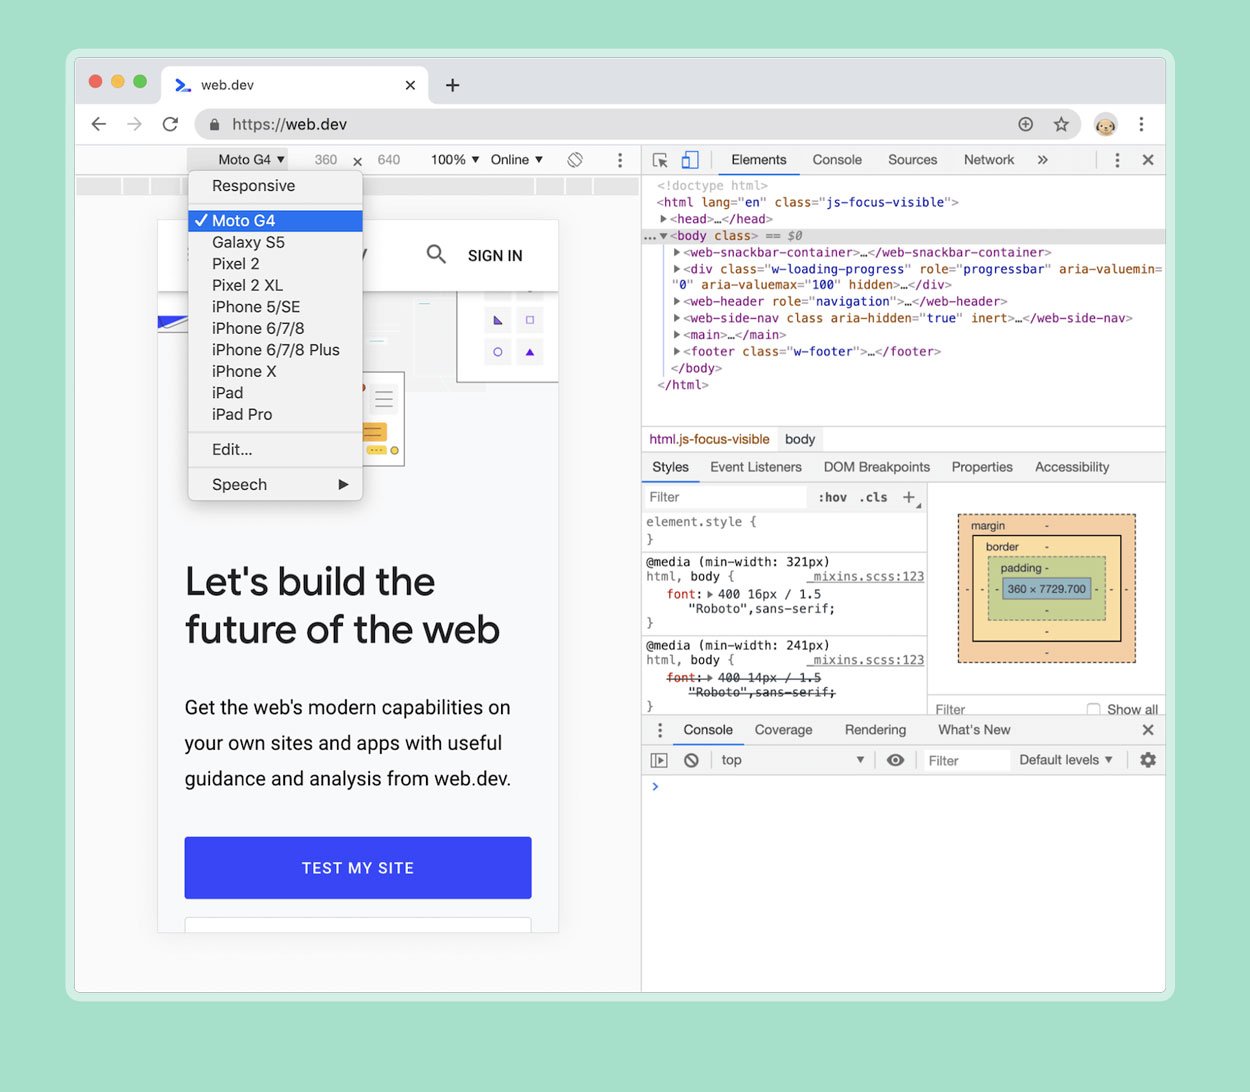Enable the Show all checkbox
Image resolution: width=1250 pixels, height=1092 pixels.
(x=1093, y=709)
